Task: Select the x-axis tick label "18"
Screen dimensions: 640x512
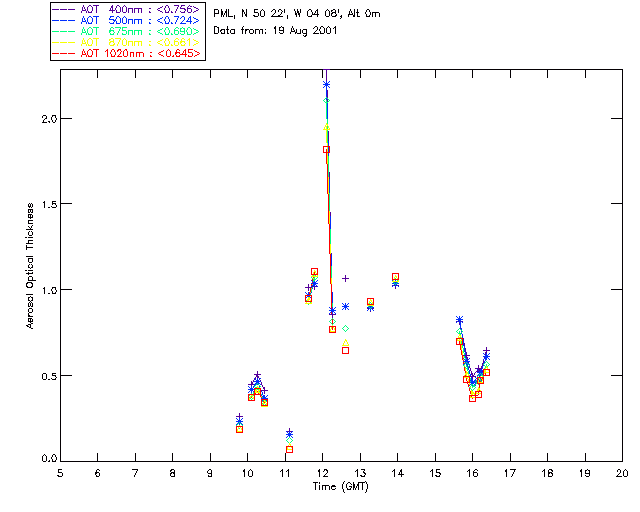Action: [x=548, y=473]
